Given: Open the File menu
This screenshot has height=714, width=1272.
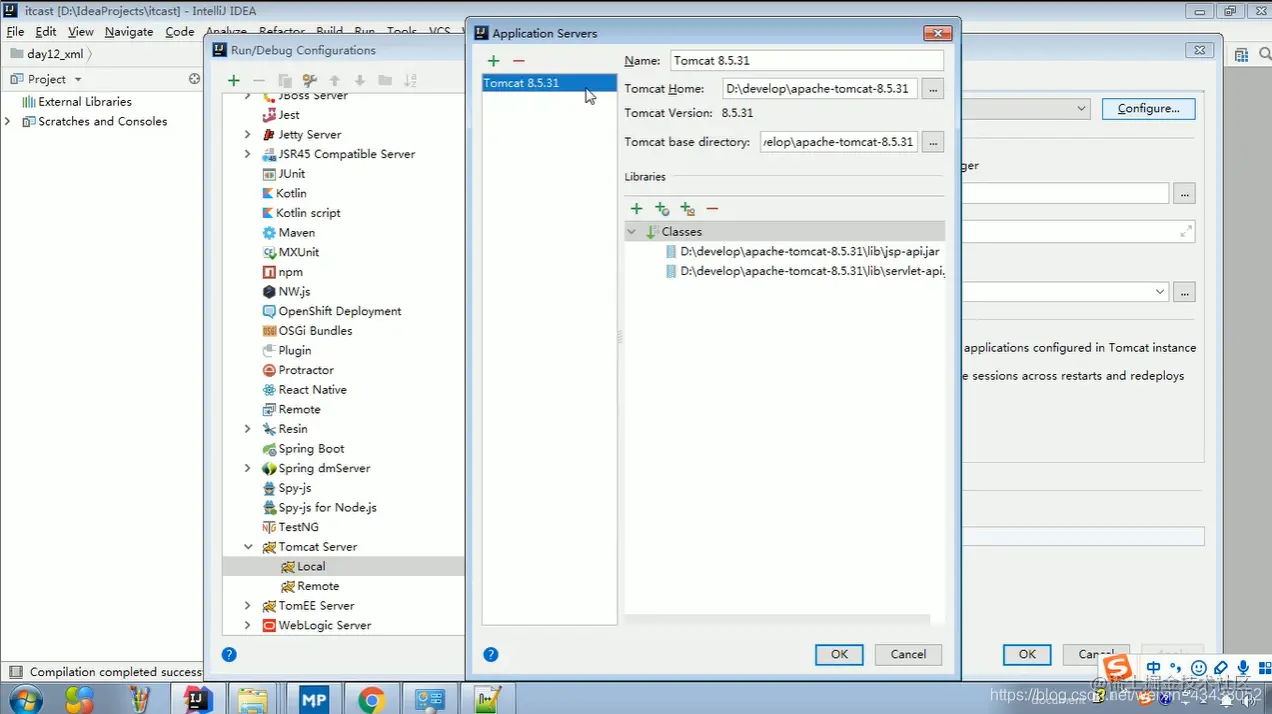Looking at the screenshot, I should (x=15, y=31).
